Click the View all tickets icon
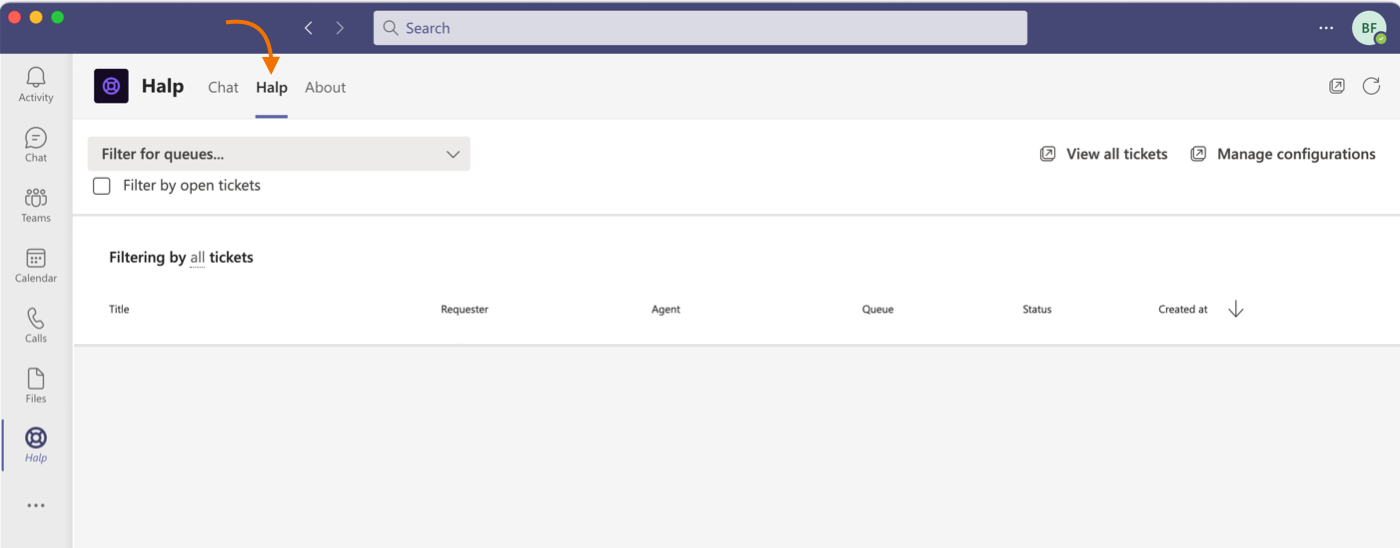The height and width of the screenshot is (548, 1400). [1048, 154]
